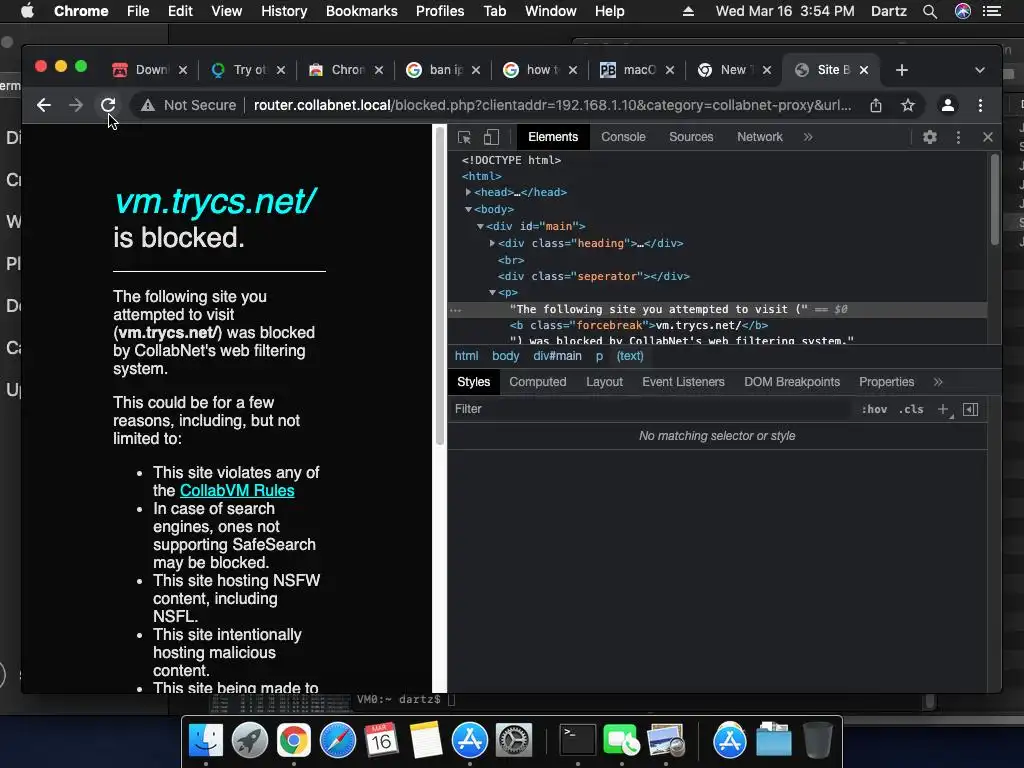The width and height of the screenshot is (1024, 768).
Task: Close the Try ot tab
Action: pyautogui.click(x=281, y=70)
